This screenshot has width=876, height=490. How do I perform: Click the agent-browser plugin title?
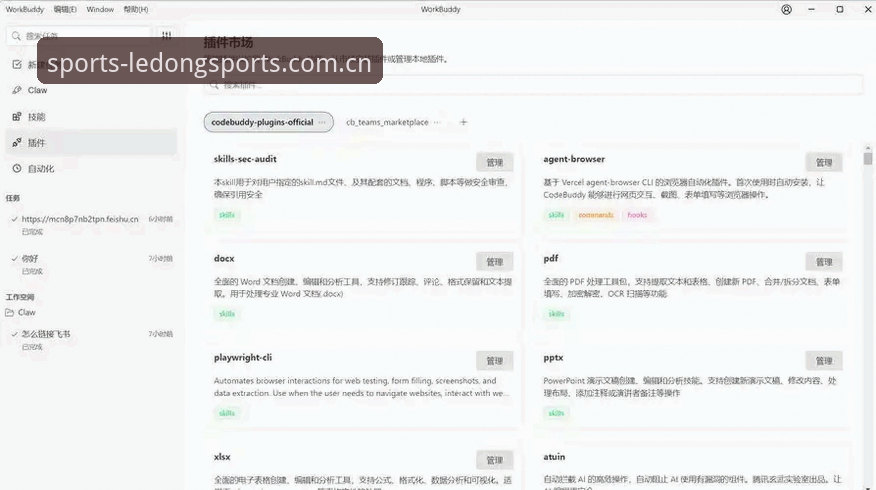(574, 159)
